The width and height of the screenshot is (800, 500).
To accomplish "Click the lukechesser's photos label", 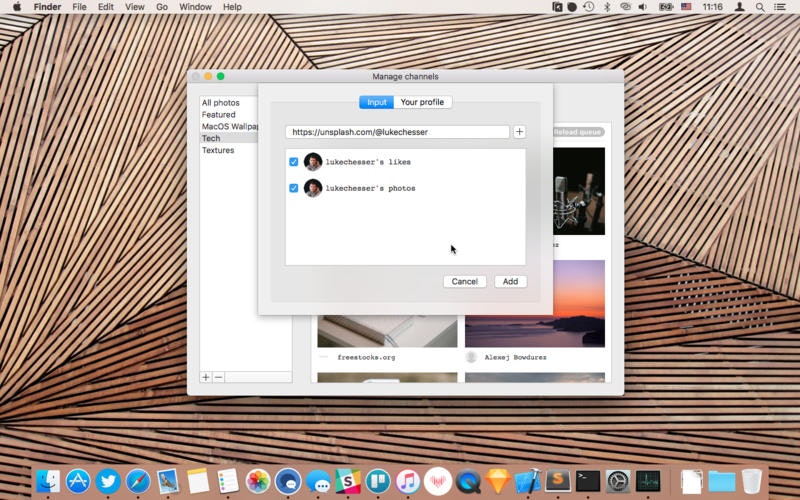I will 370,188.
